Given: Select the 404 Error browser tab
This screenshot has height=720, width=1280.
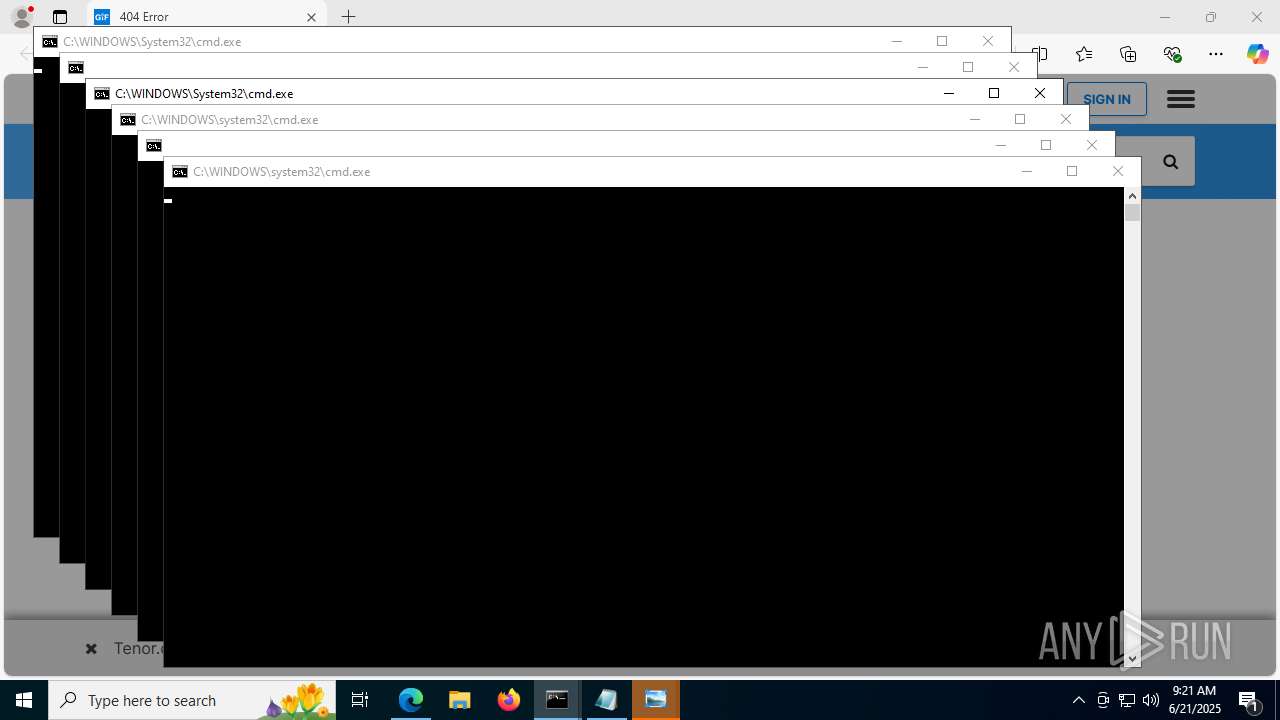Looking at the screenshot, I should coord(206,17).
